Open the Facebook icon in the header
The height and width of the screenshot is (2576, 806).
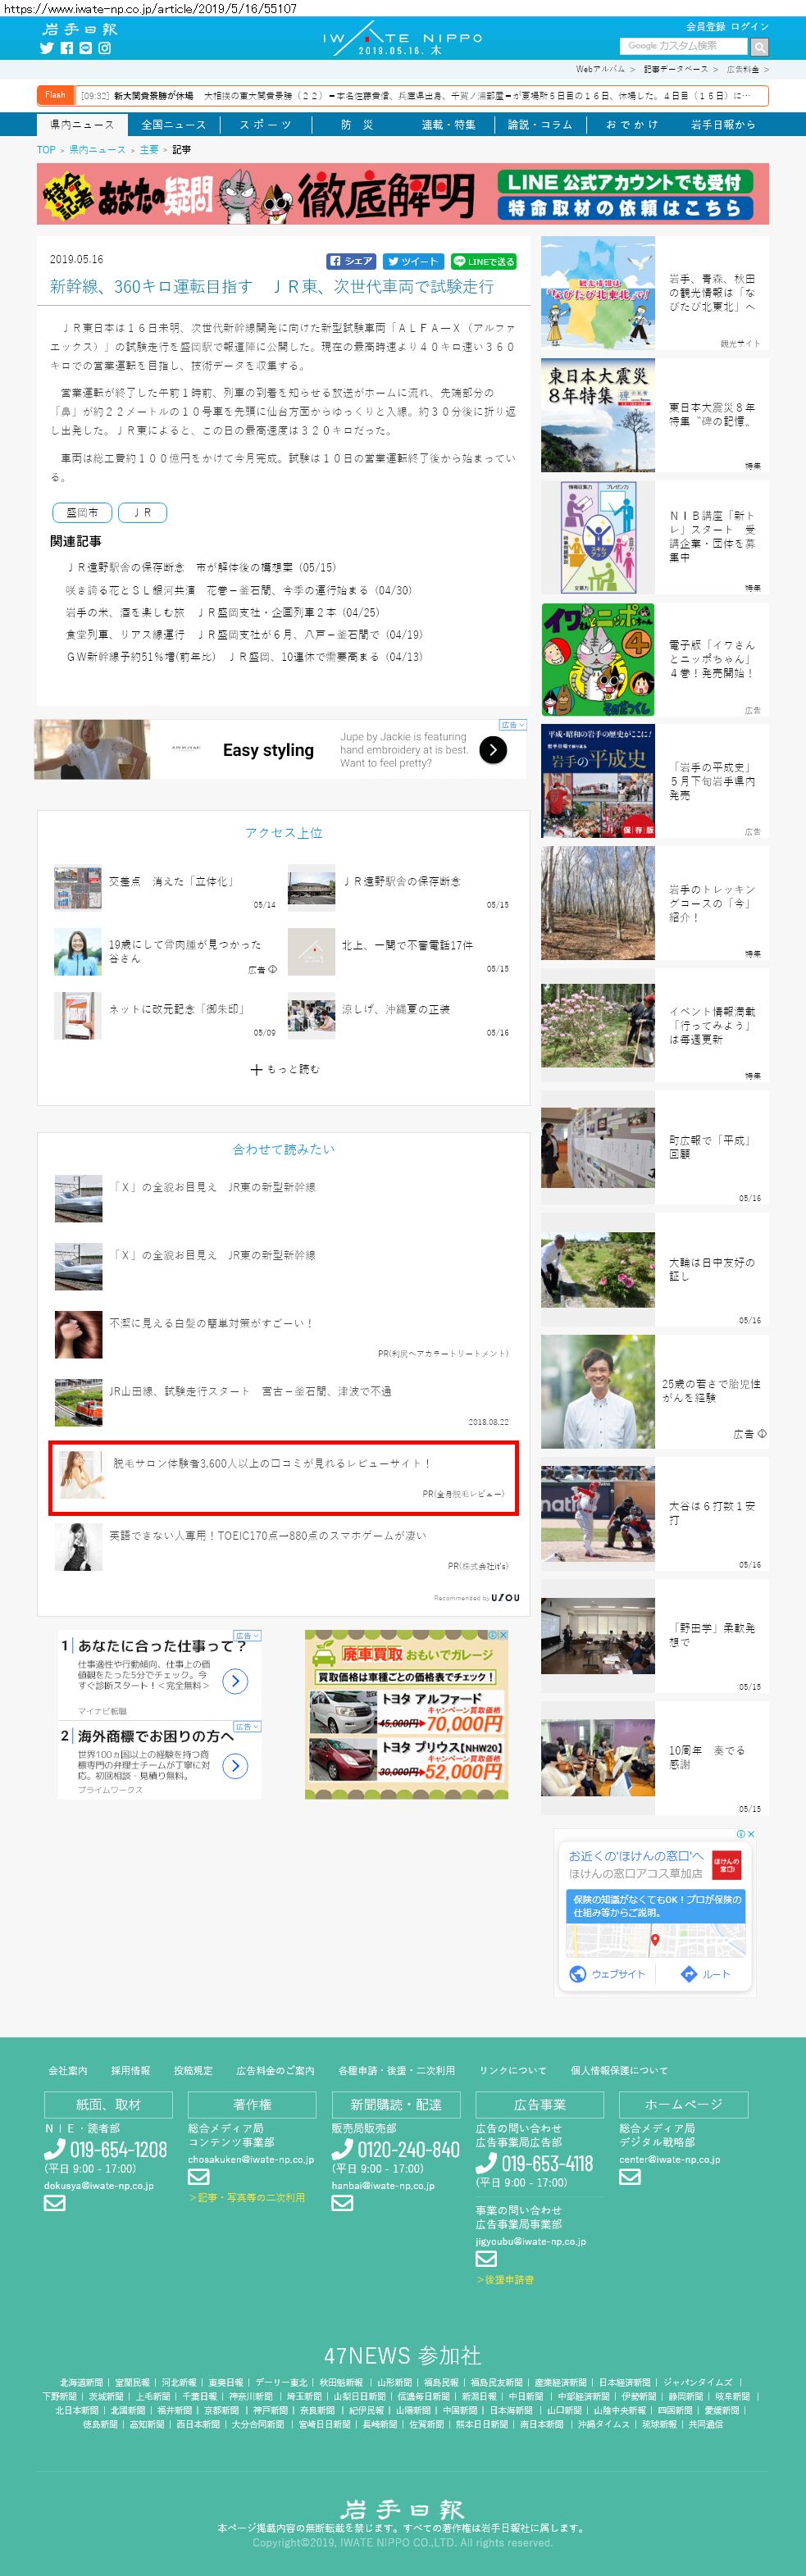pos(66,48)
